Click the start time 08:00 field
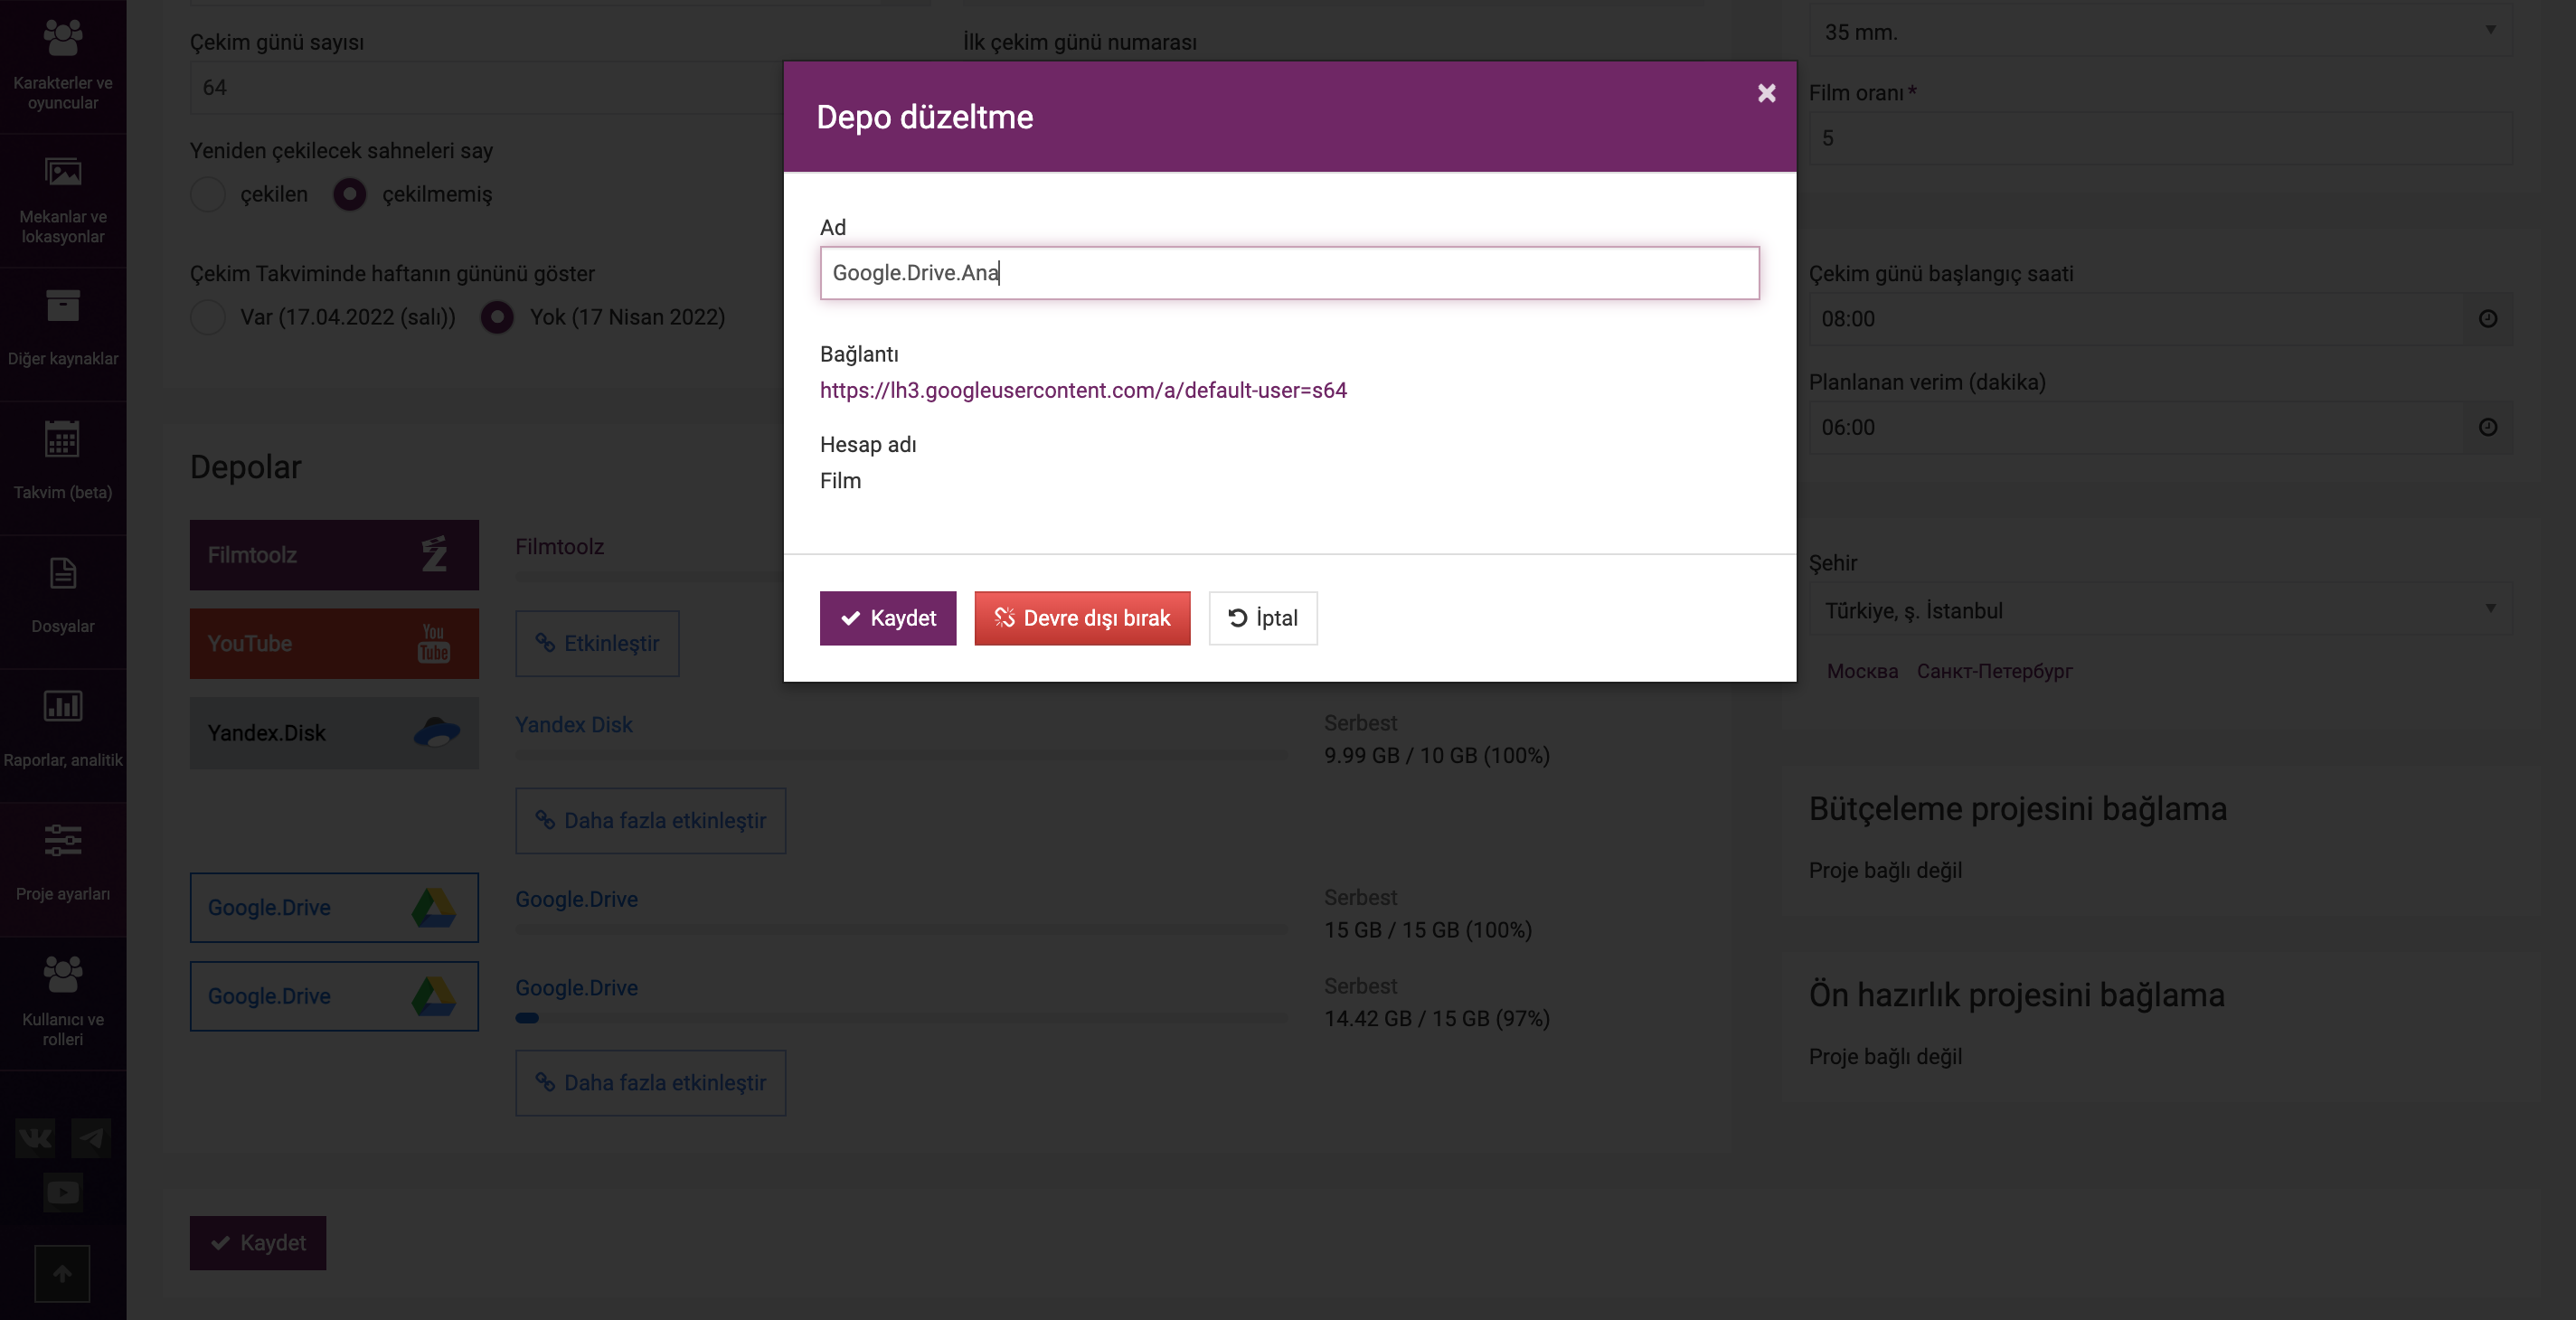Viewport: 2576px width, 1320px height. [x=2137, y=319]
